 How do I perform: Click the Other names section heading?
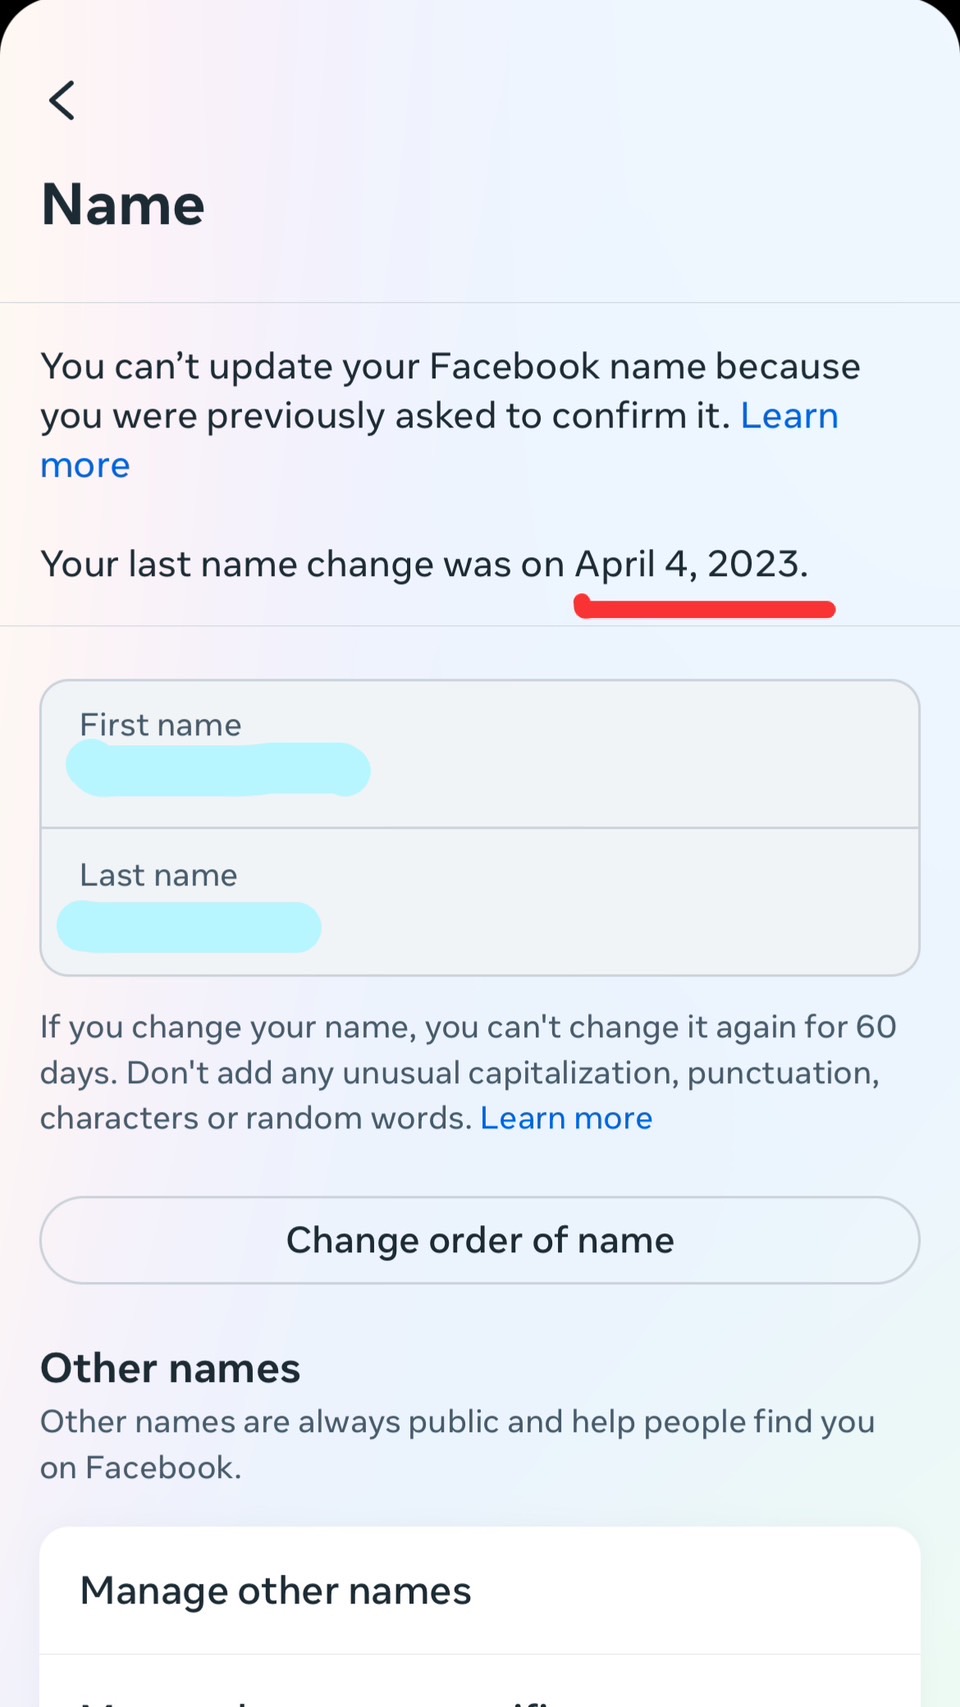coord(170,1368)
